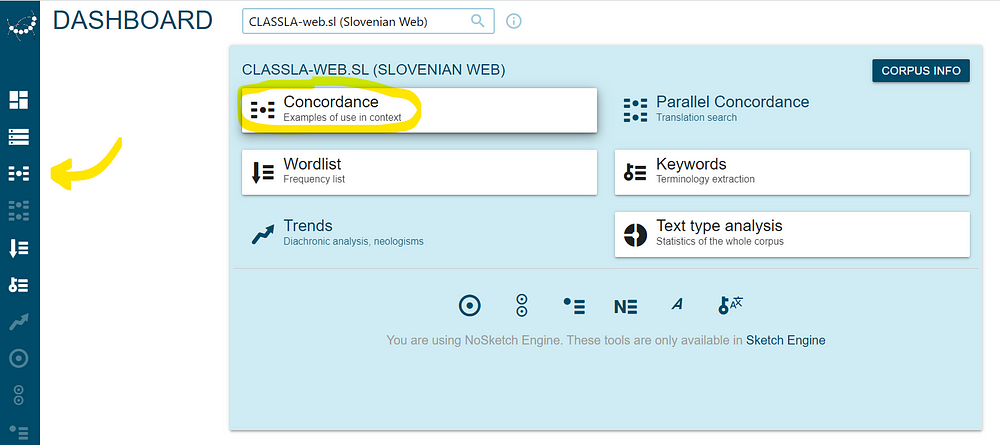Open Concordance from the sidebar

click(x=18, y=173)
